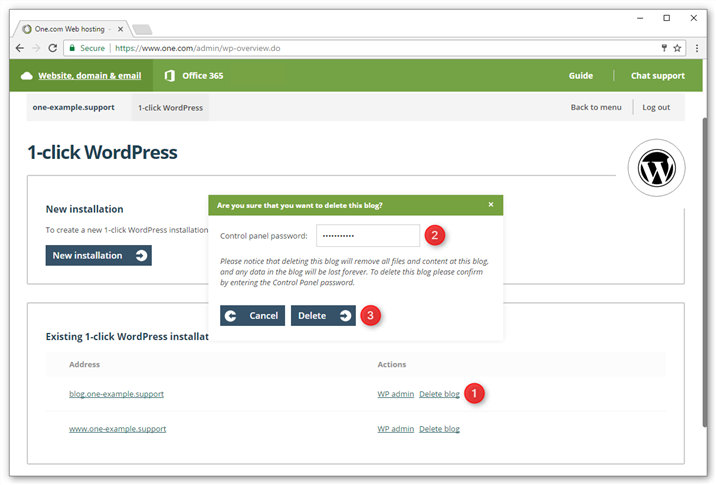
Task: Close the One.com Web hosting tab
Action: [x=120, y=29]
